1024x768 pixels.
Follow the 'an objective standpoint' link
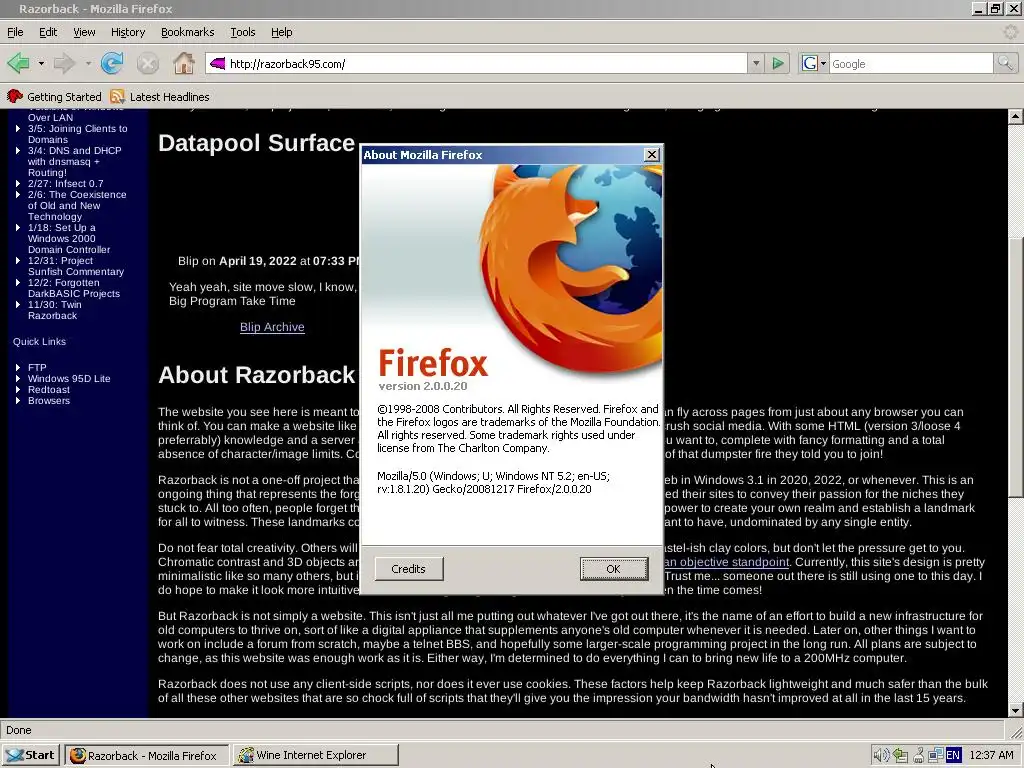pyautogui.click(x=727, y=562)
